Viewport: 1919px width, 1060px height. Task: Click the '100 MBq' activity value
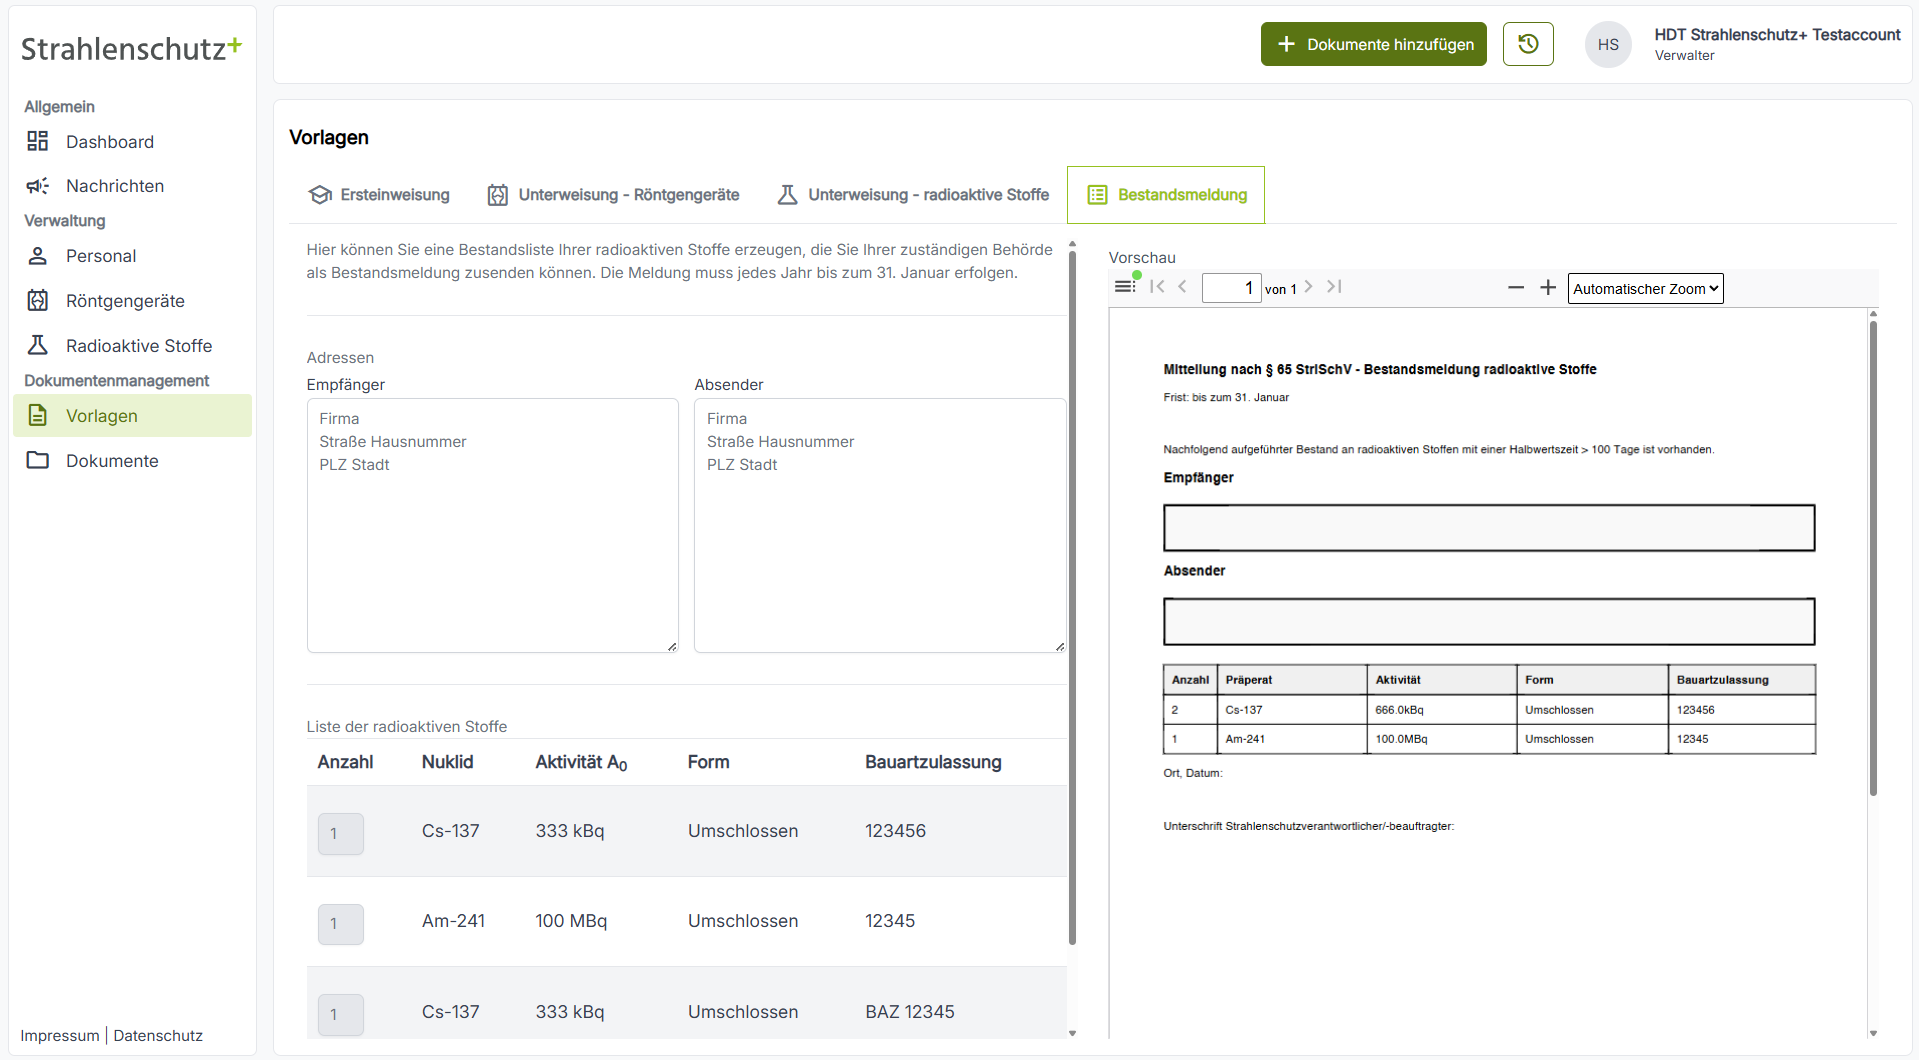[x=571, y=921]
